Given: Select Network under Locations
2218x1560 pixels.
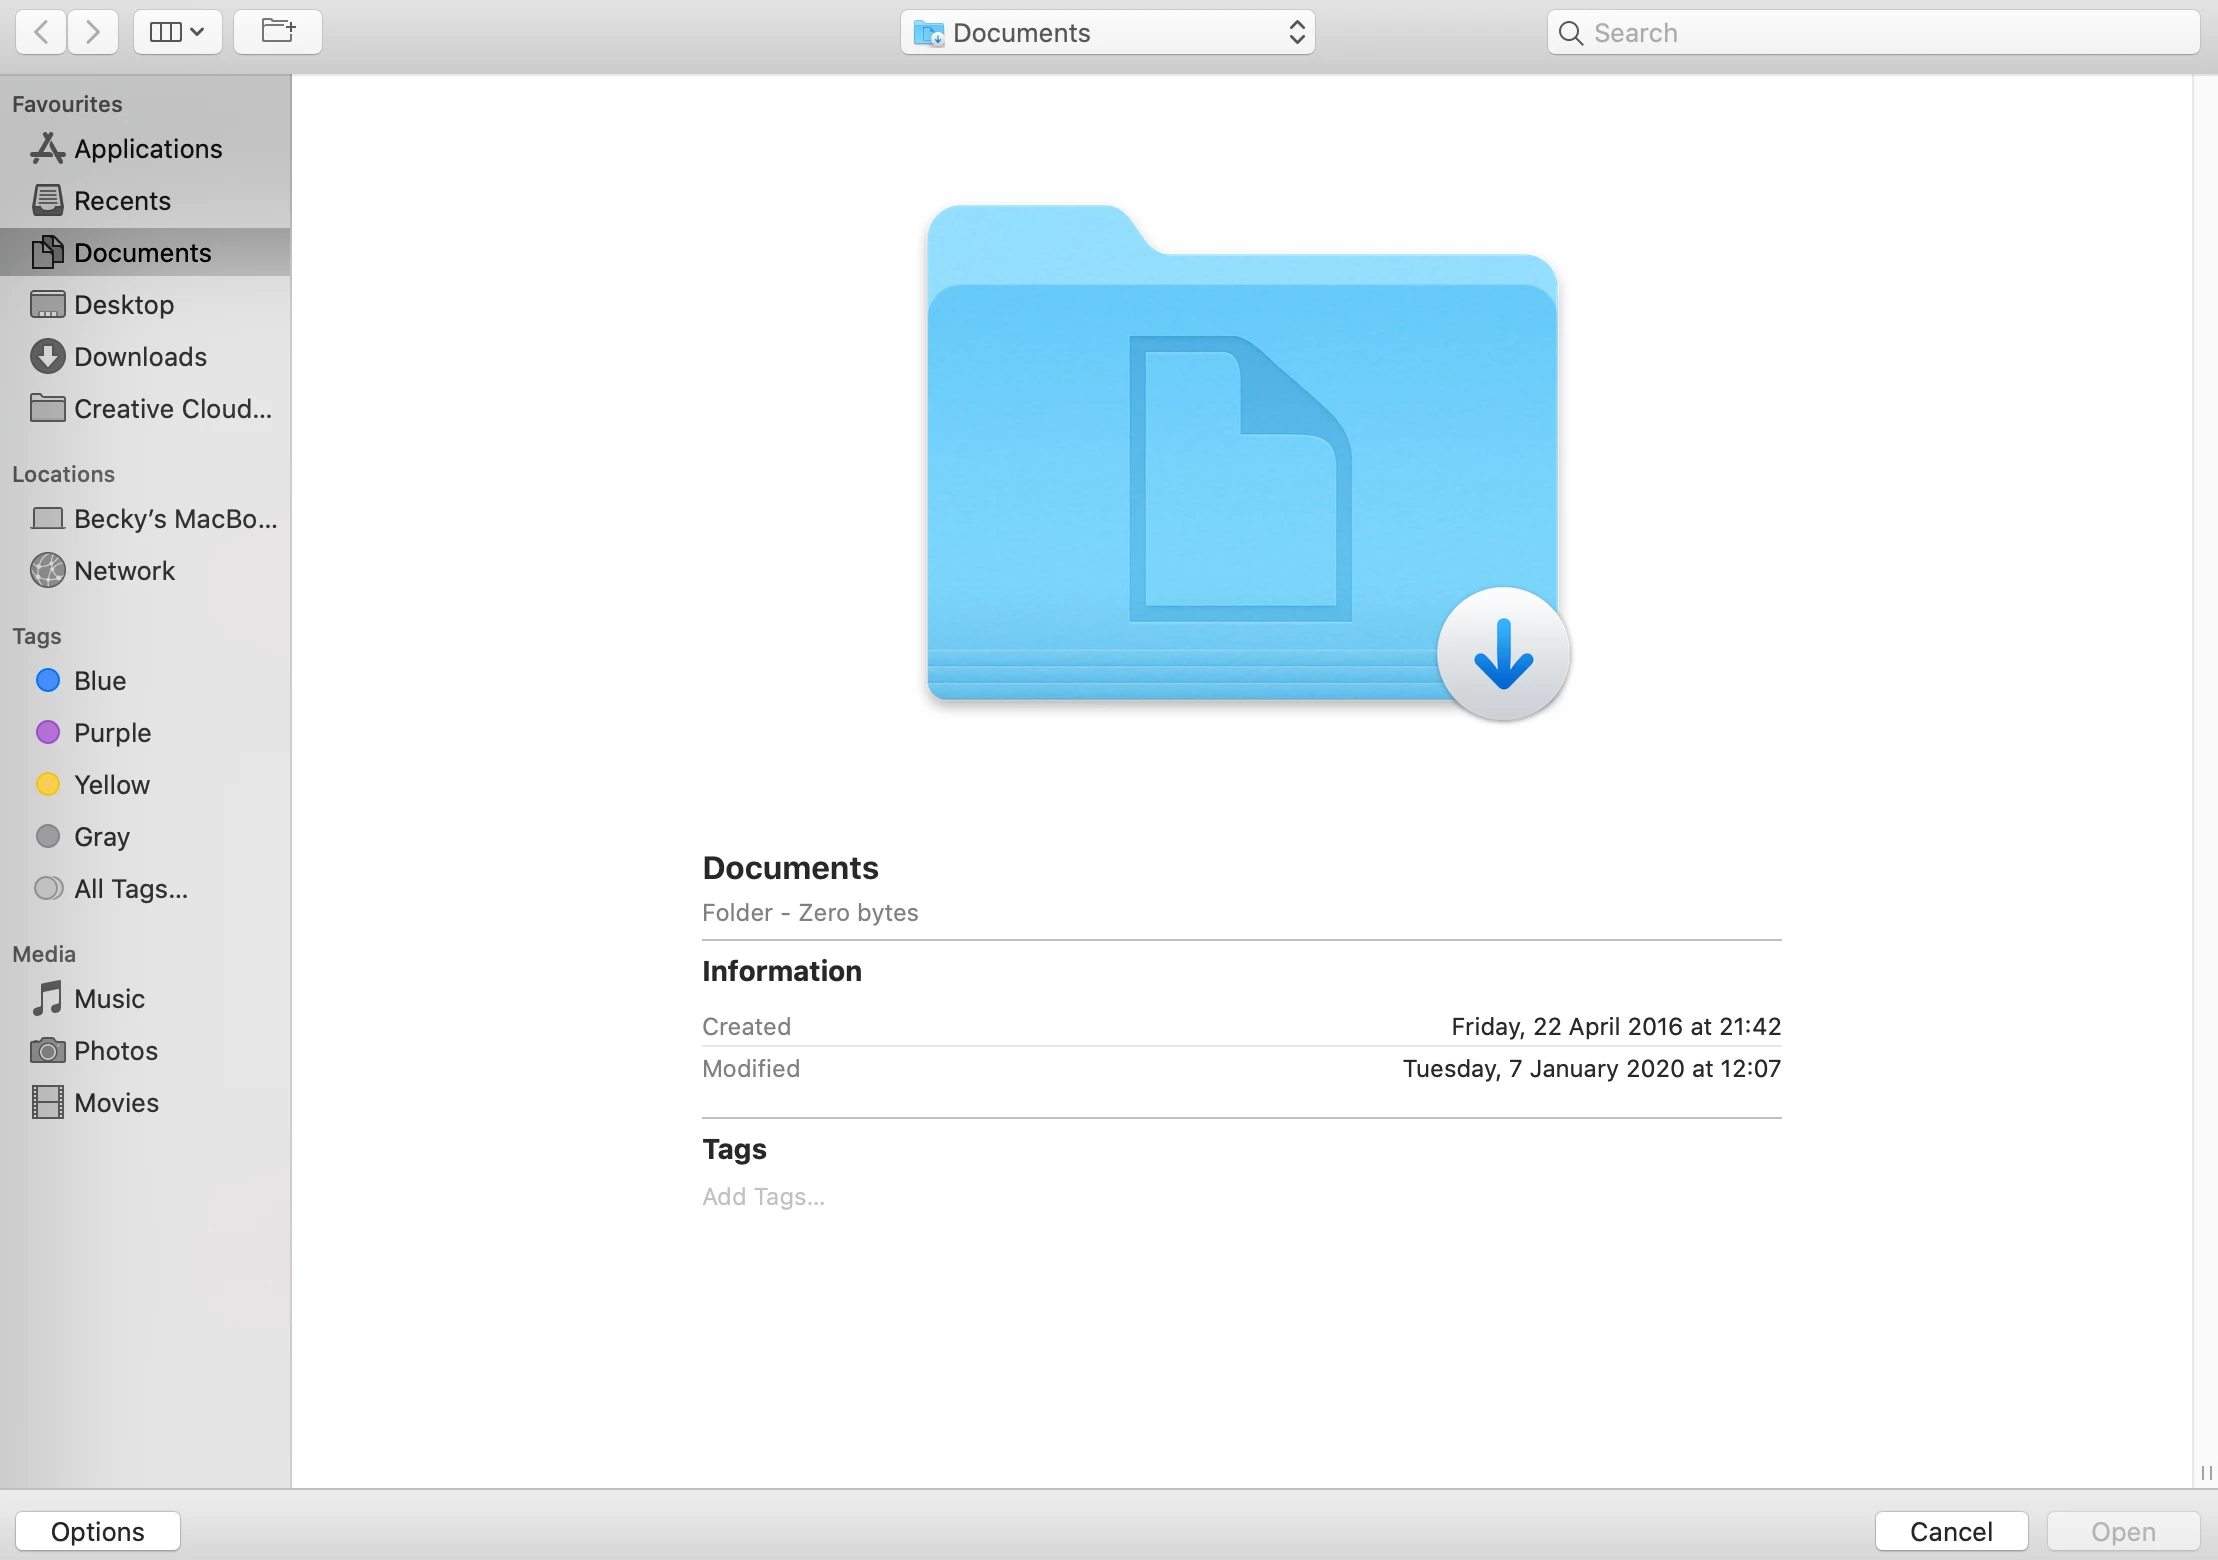Looking at the screenshot, I should click(x=124, y=571).
